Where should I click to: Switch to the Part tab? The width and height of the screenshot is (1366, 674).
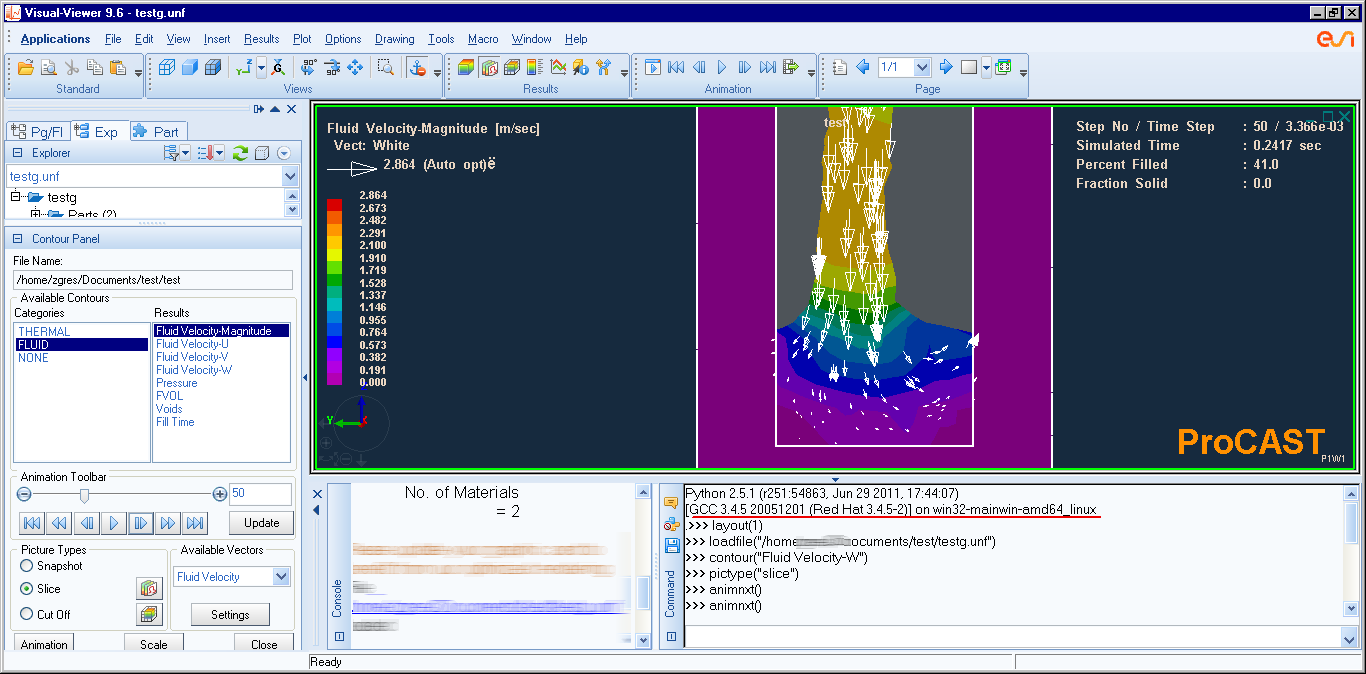(157, 131)
